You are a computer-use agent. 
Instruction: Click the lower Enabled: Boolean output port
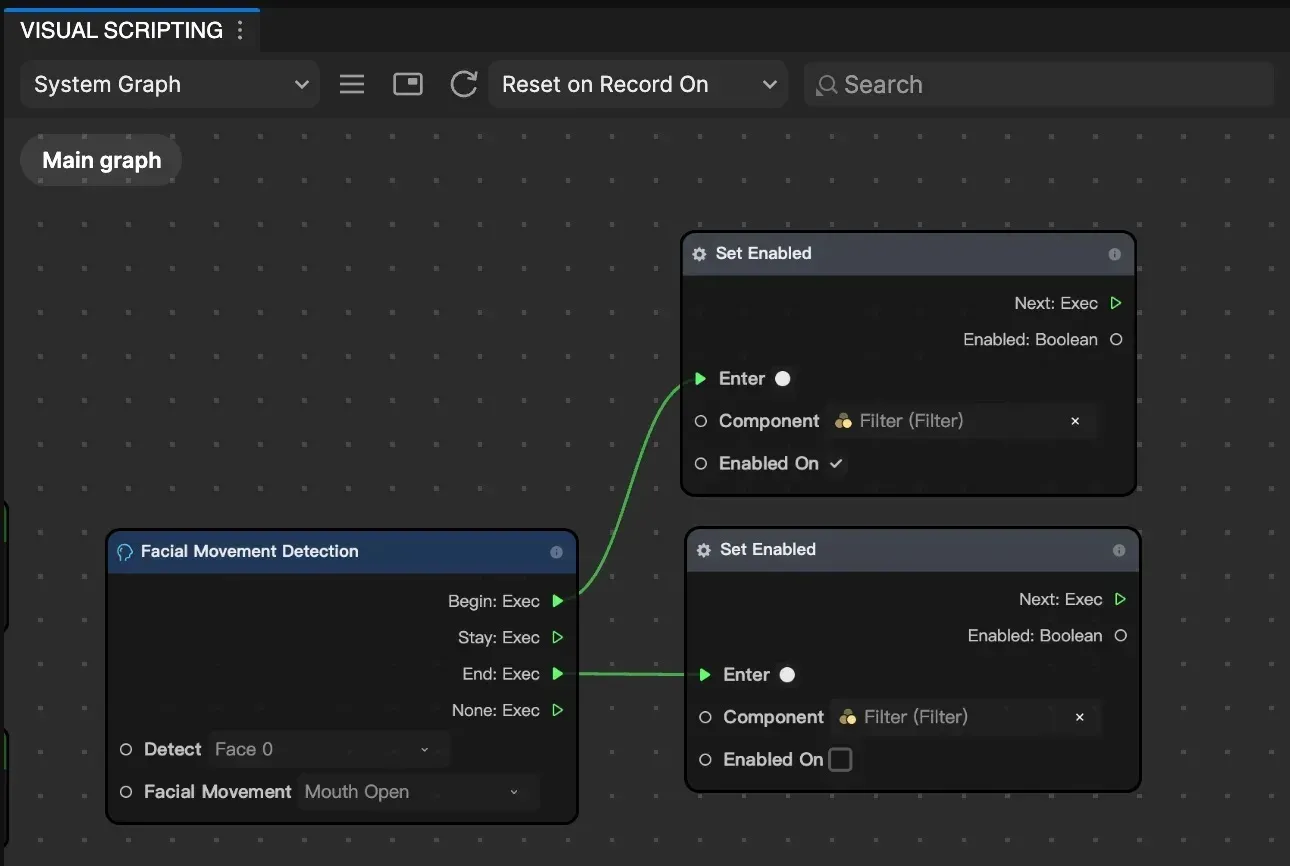(1120, 636)
